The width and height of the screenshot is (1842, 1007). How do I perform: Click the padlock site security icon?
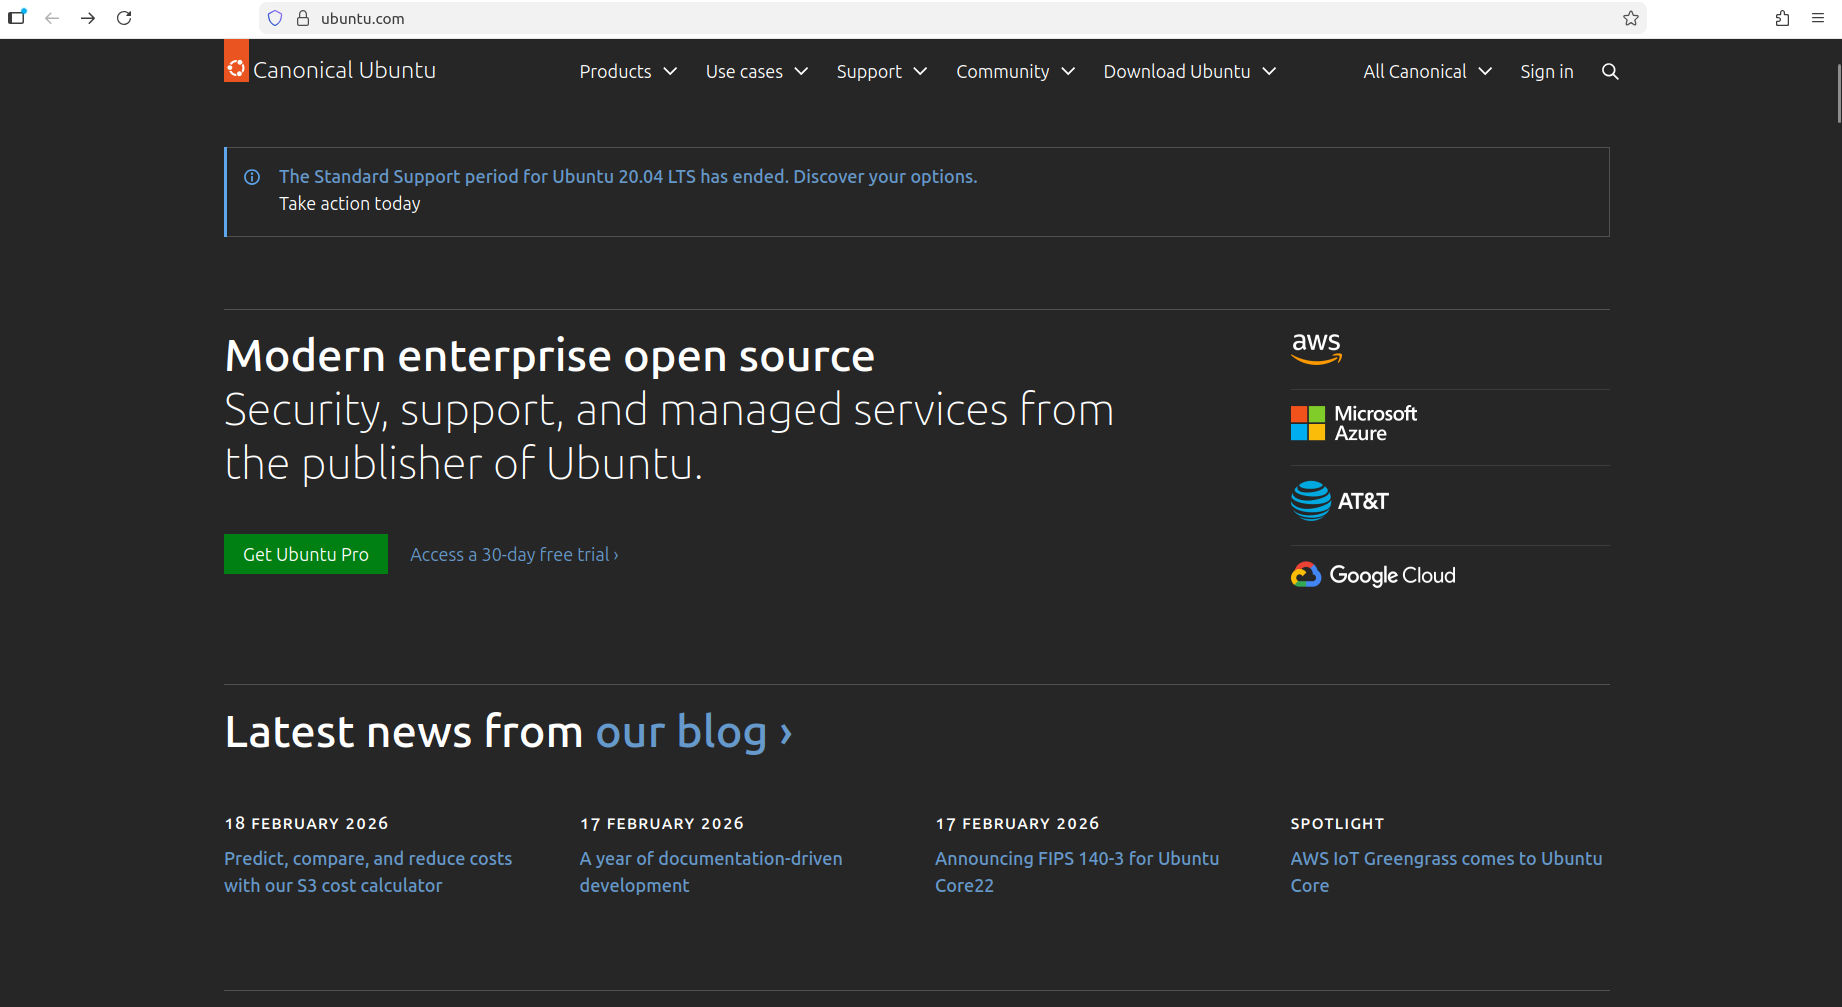[303, 18]
